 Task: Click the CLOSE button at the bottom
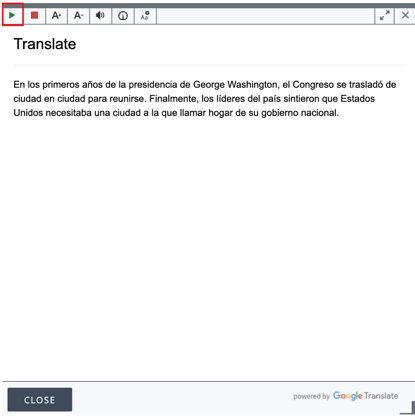pyautogui.click(x=40, y=399)
